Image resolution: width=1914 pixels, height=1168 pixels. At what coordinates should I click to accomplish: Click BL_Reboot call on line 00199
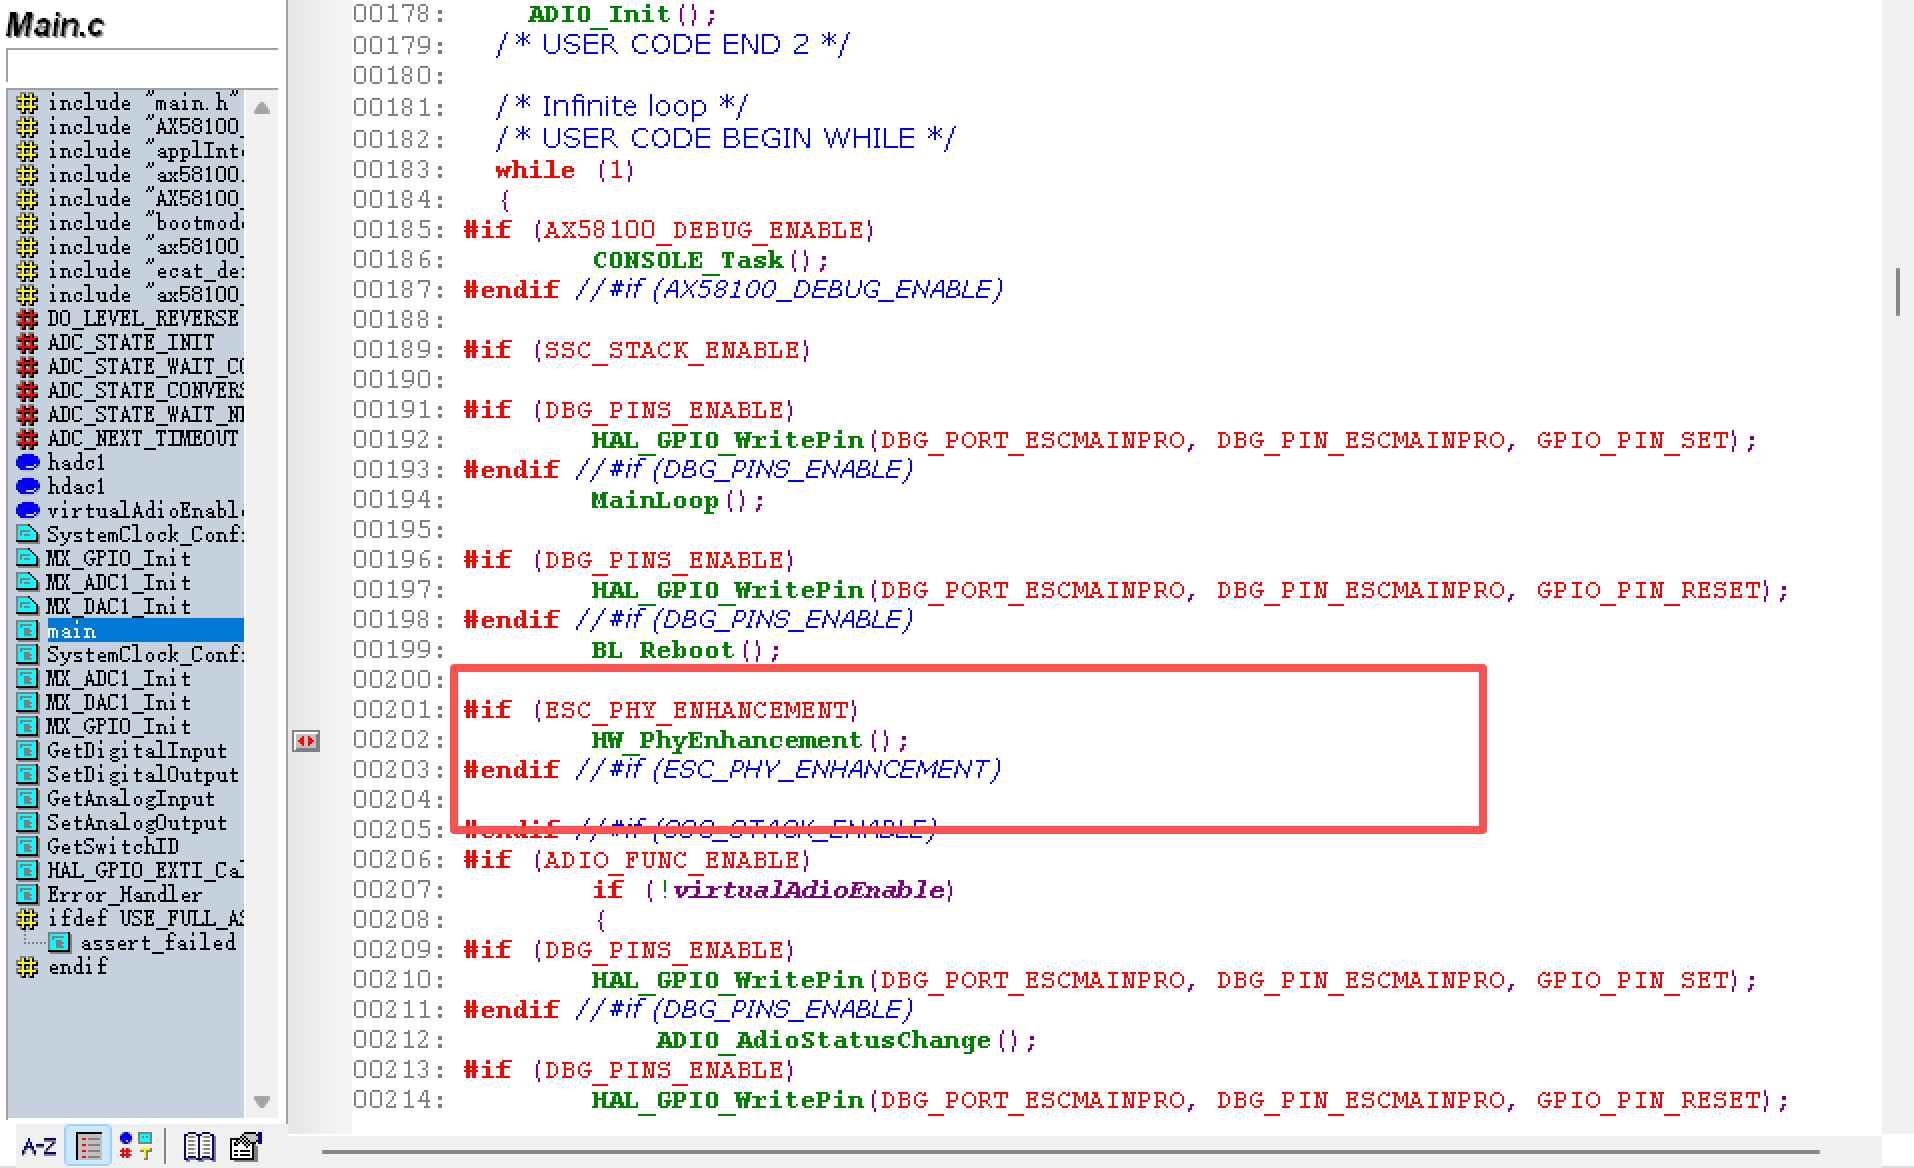[663, 651]
